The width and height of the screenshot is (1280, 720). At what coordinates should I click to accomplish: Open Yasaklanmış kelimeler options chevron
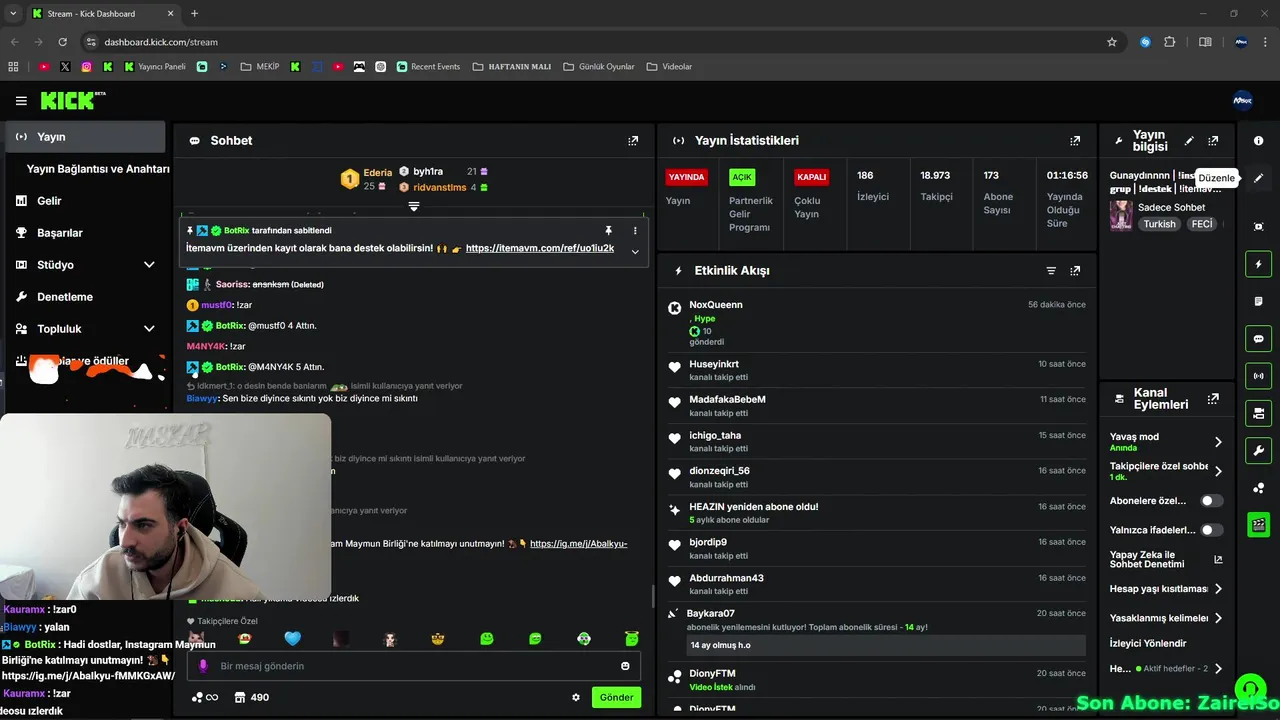(x=1218, y=618)
